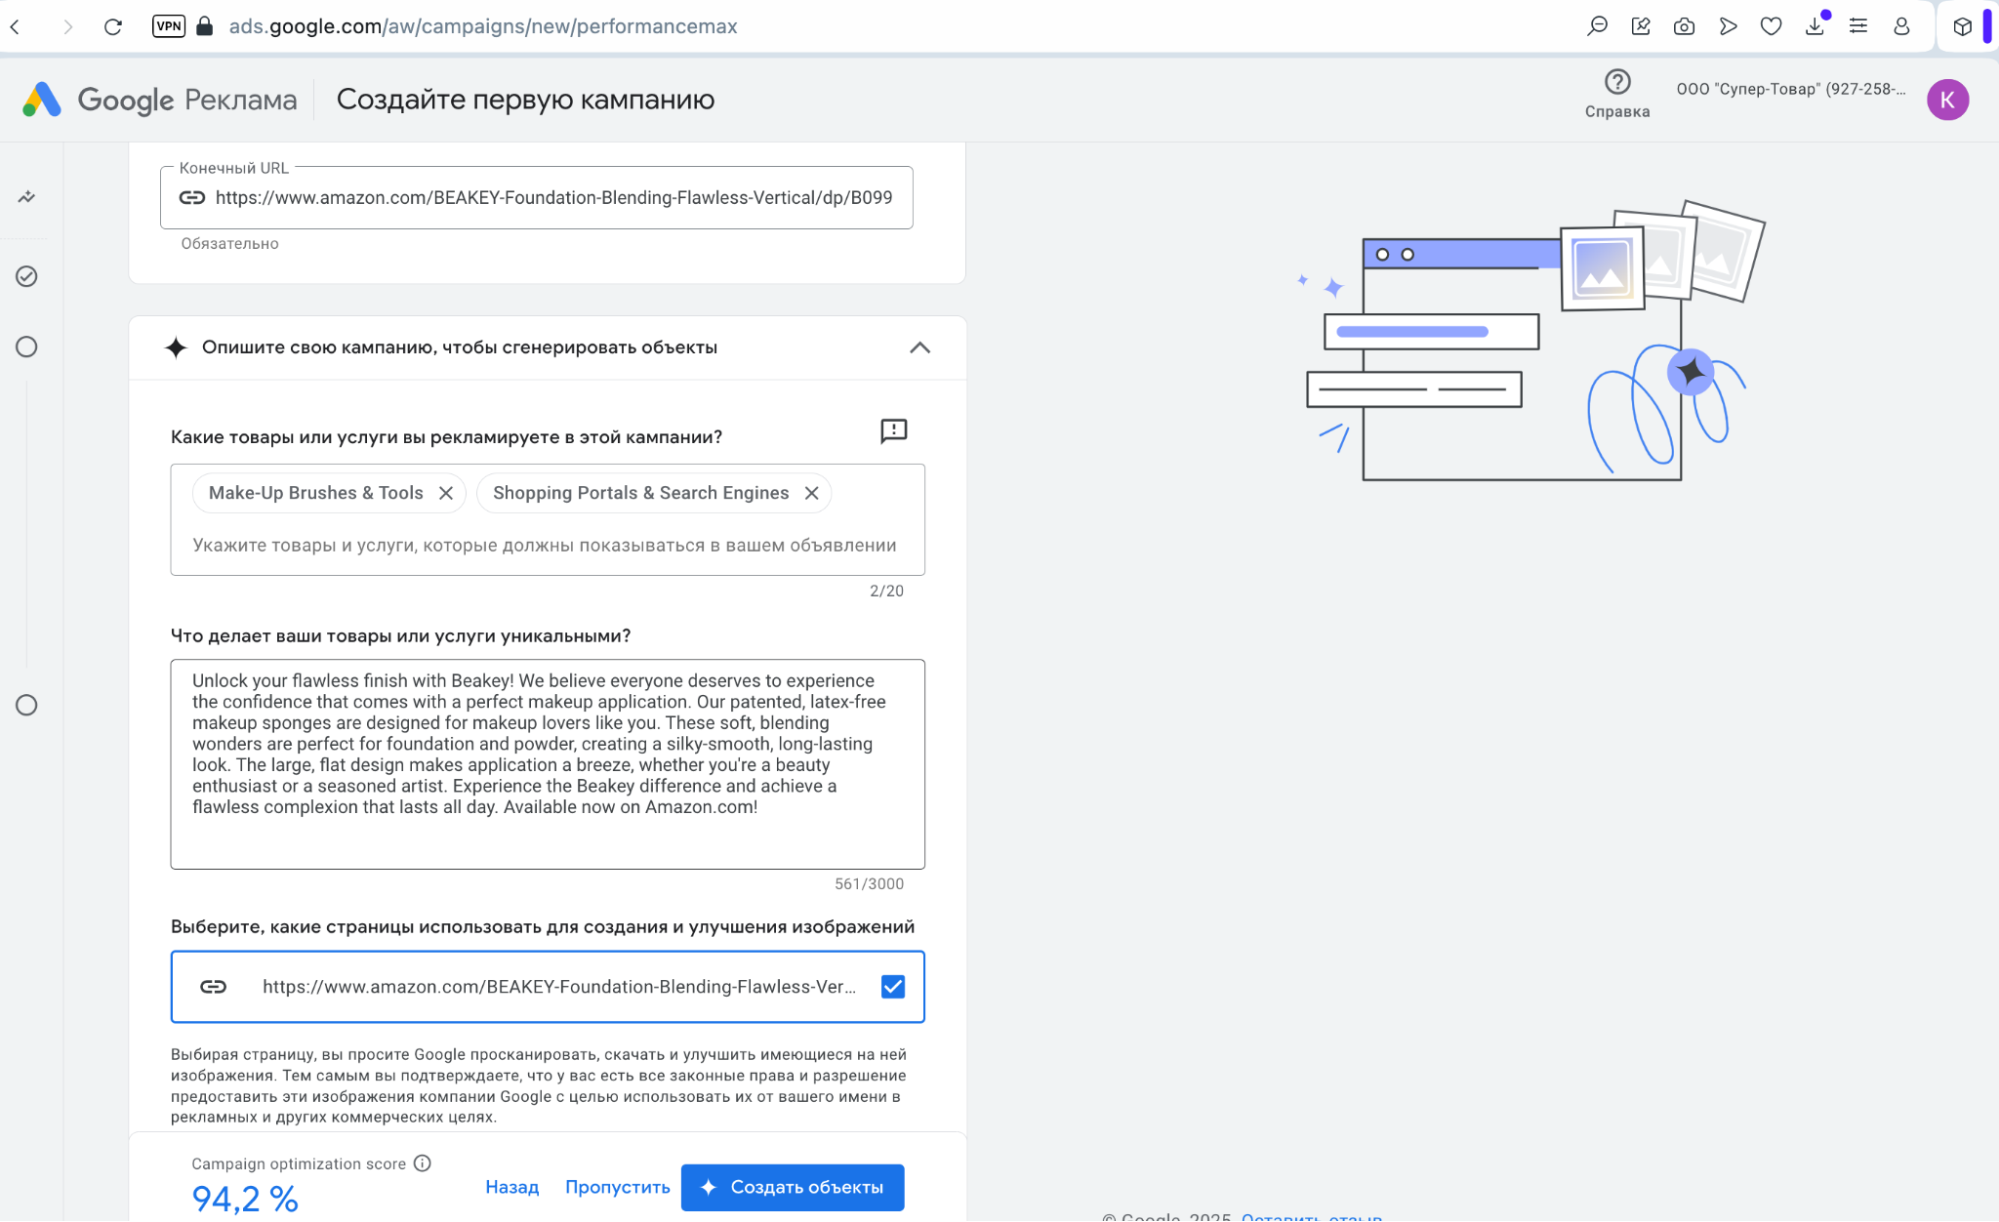The width and height of the screenshot is (1999, 1222).
Task: Click the send/play arrow toolbar icon
Action: click(1728, 26)
